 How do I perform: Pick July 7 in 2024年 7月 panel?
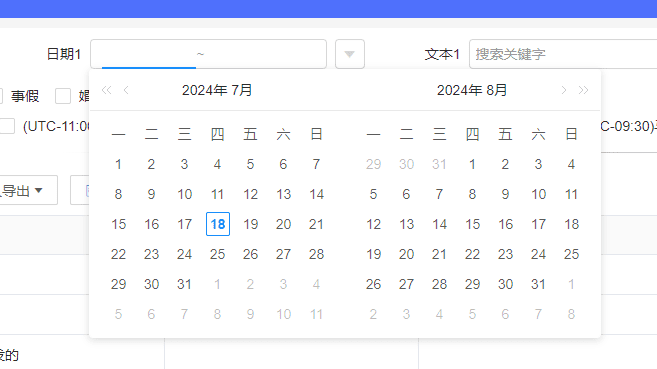tap(316, 164)
